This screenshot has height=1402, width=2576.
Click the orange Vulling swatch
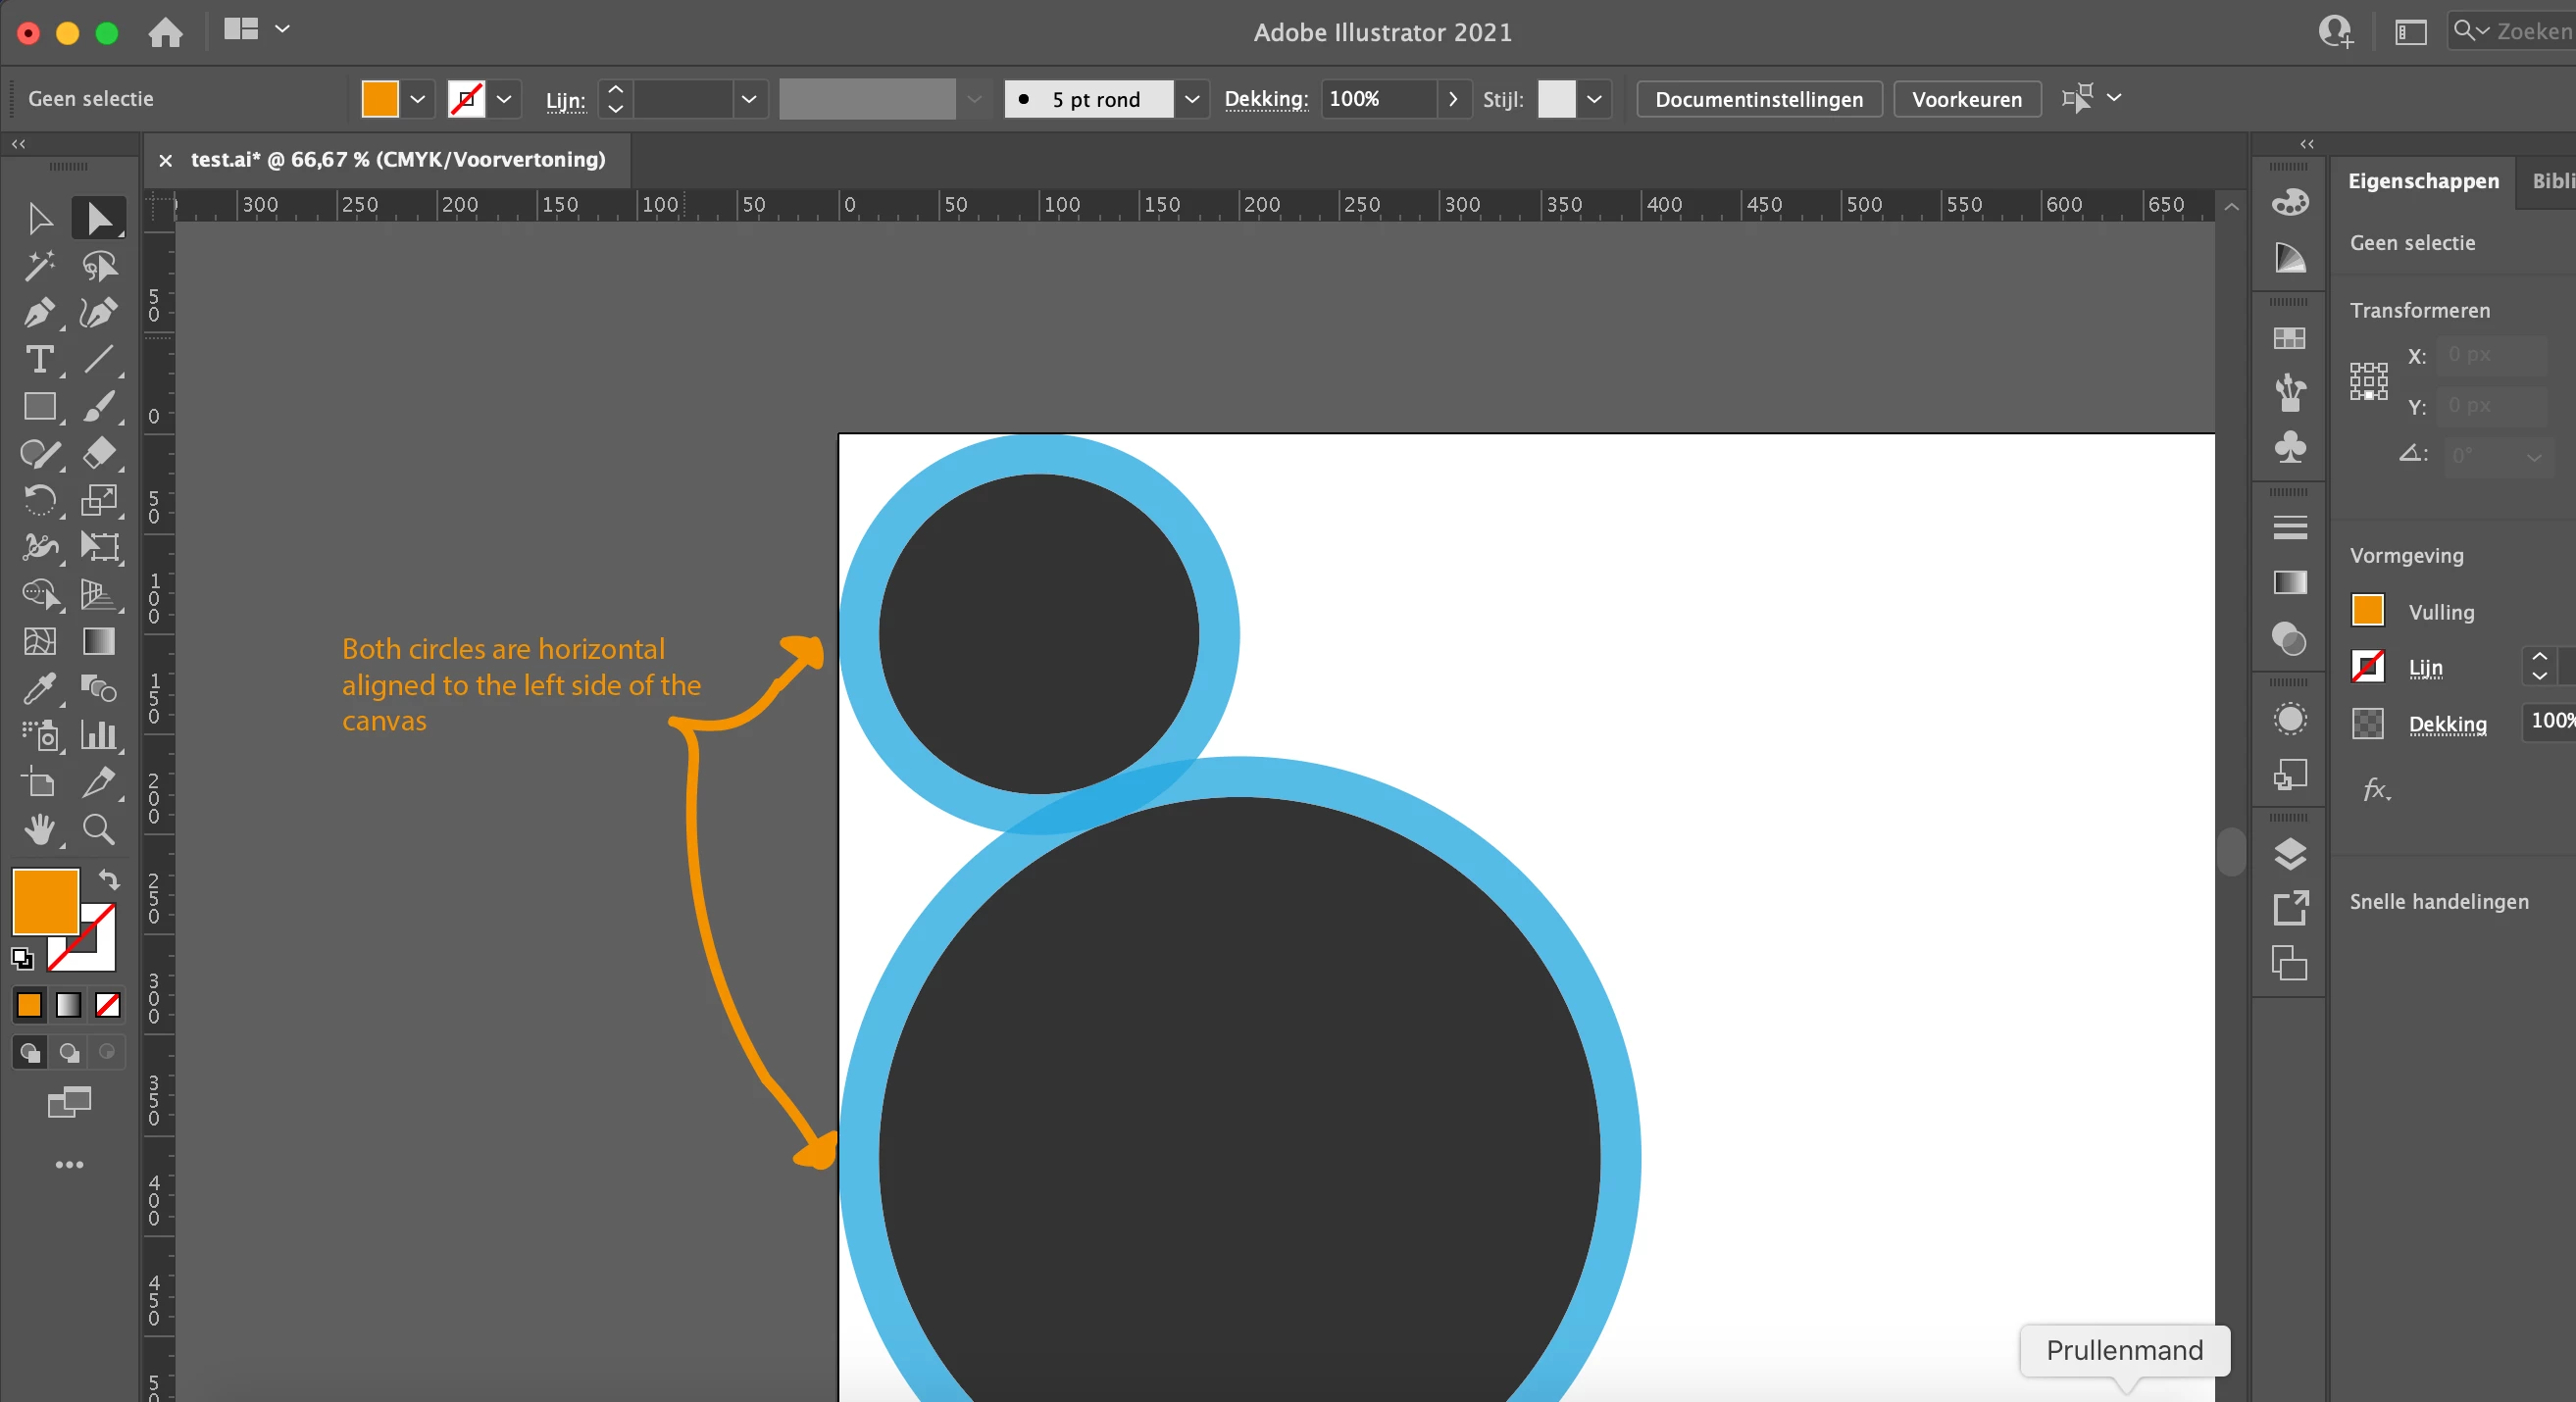coord(2367,610)
